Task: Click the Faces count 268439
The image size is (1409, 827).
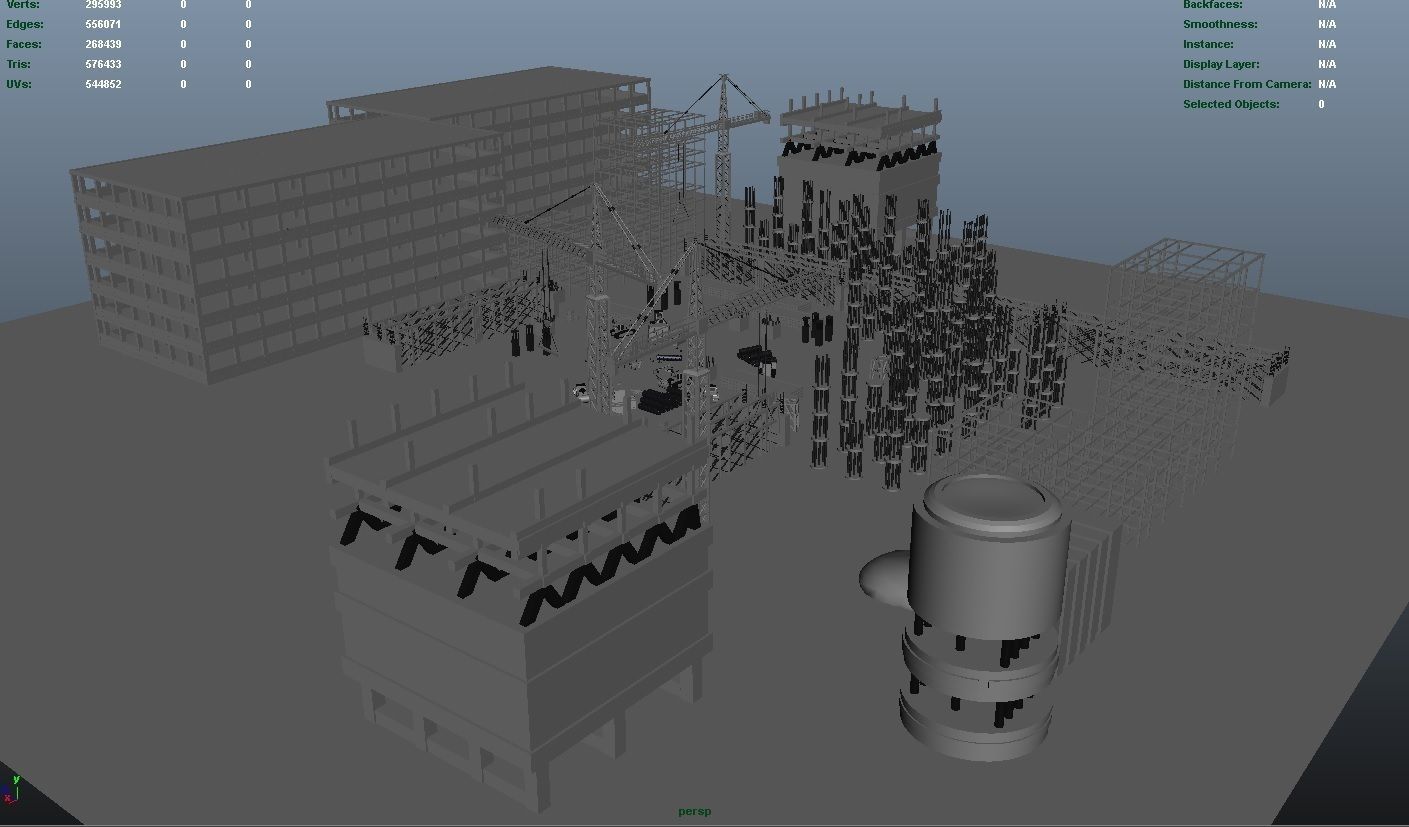Action: pyautogui.click(x=103, y=44)
